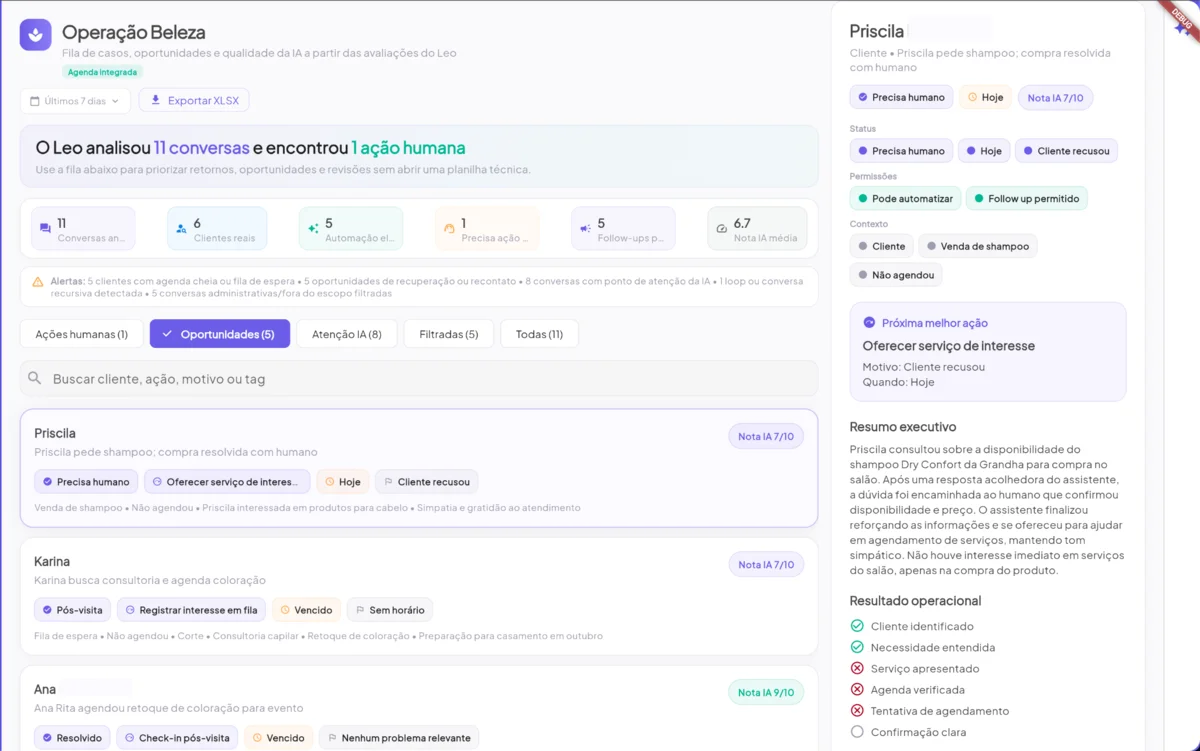Click X icon beside Agenda verificada
1200x751 pixels.
[x=857, y=690]
